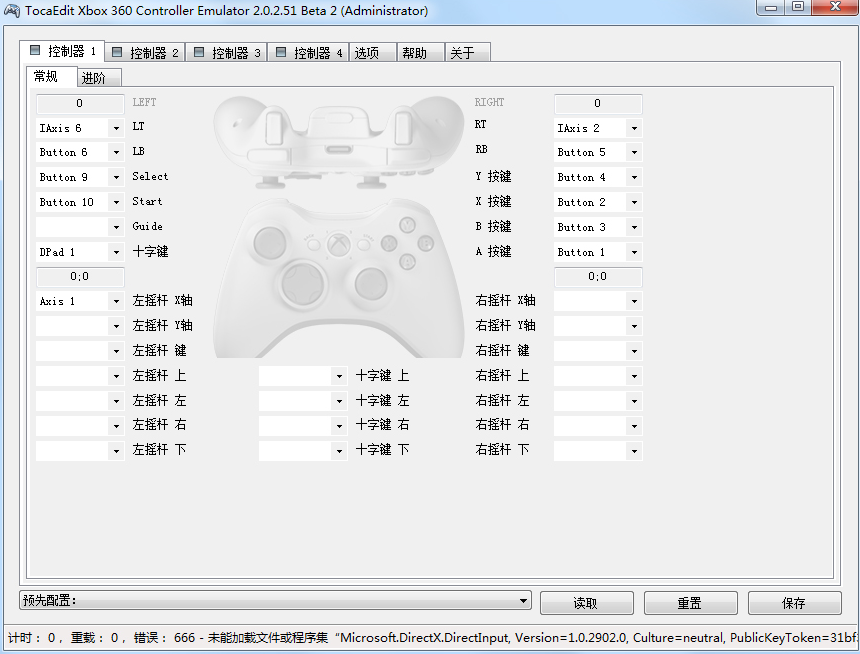This screenshot has height=654, width=860.
Task: Click the right thumbstick on controller image
Action: [370, 283]
